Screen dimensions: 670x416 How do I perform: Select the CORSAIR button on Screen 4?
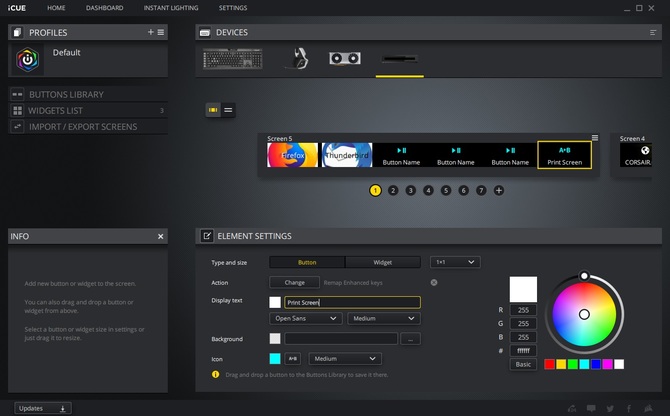pyautogui.click(x=636, y=155)
